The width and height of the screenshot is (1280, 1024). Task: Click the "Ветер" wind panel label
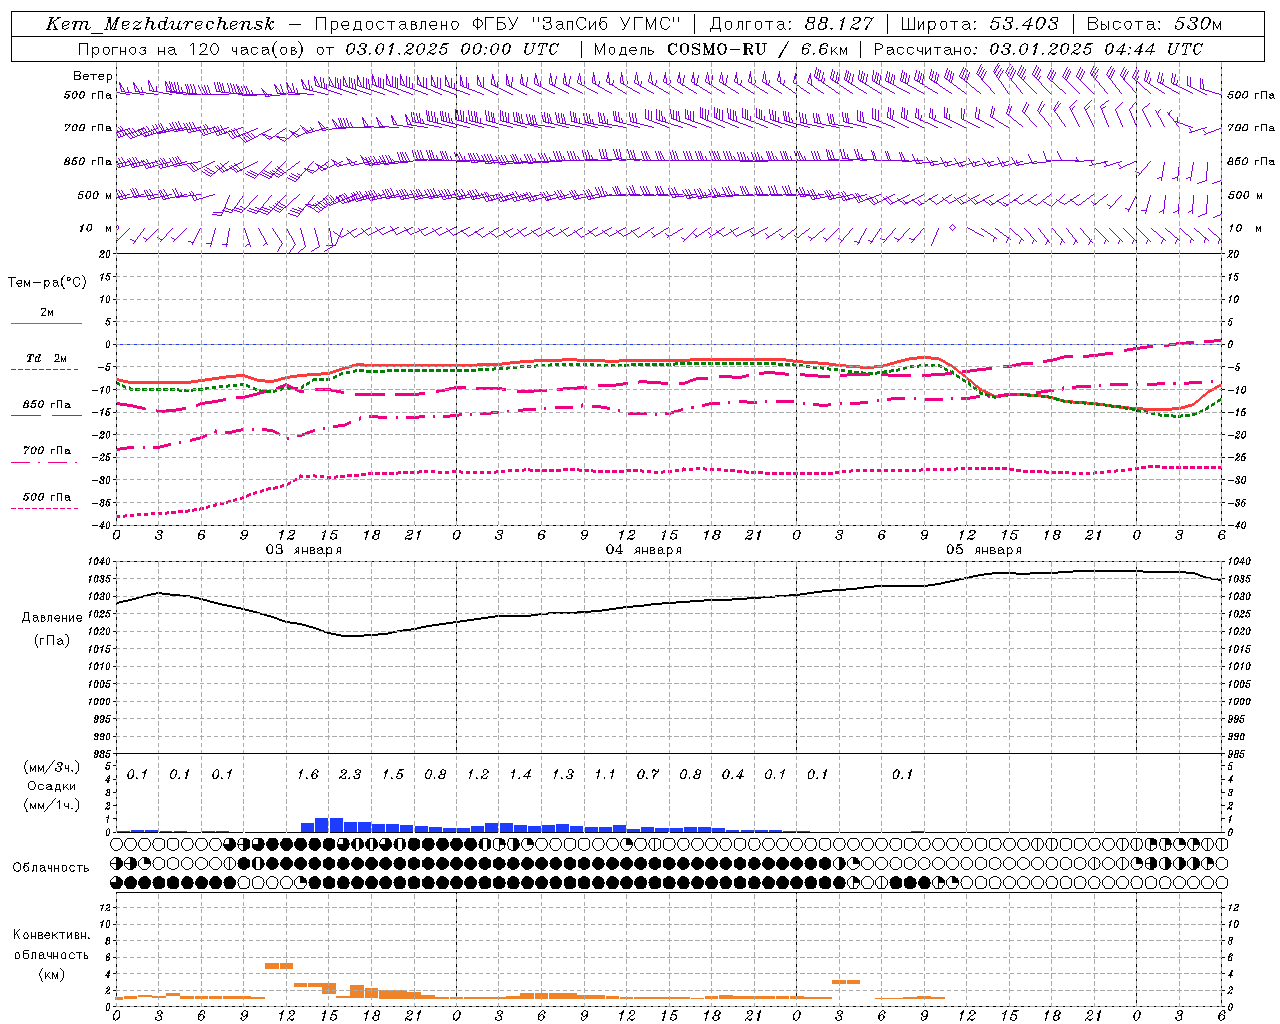tap(93, 76)
